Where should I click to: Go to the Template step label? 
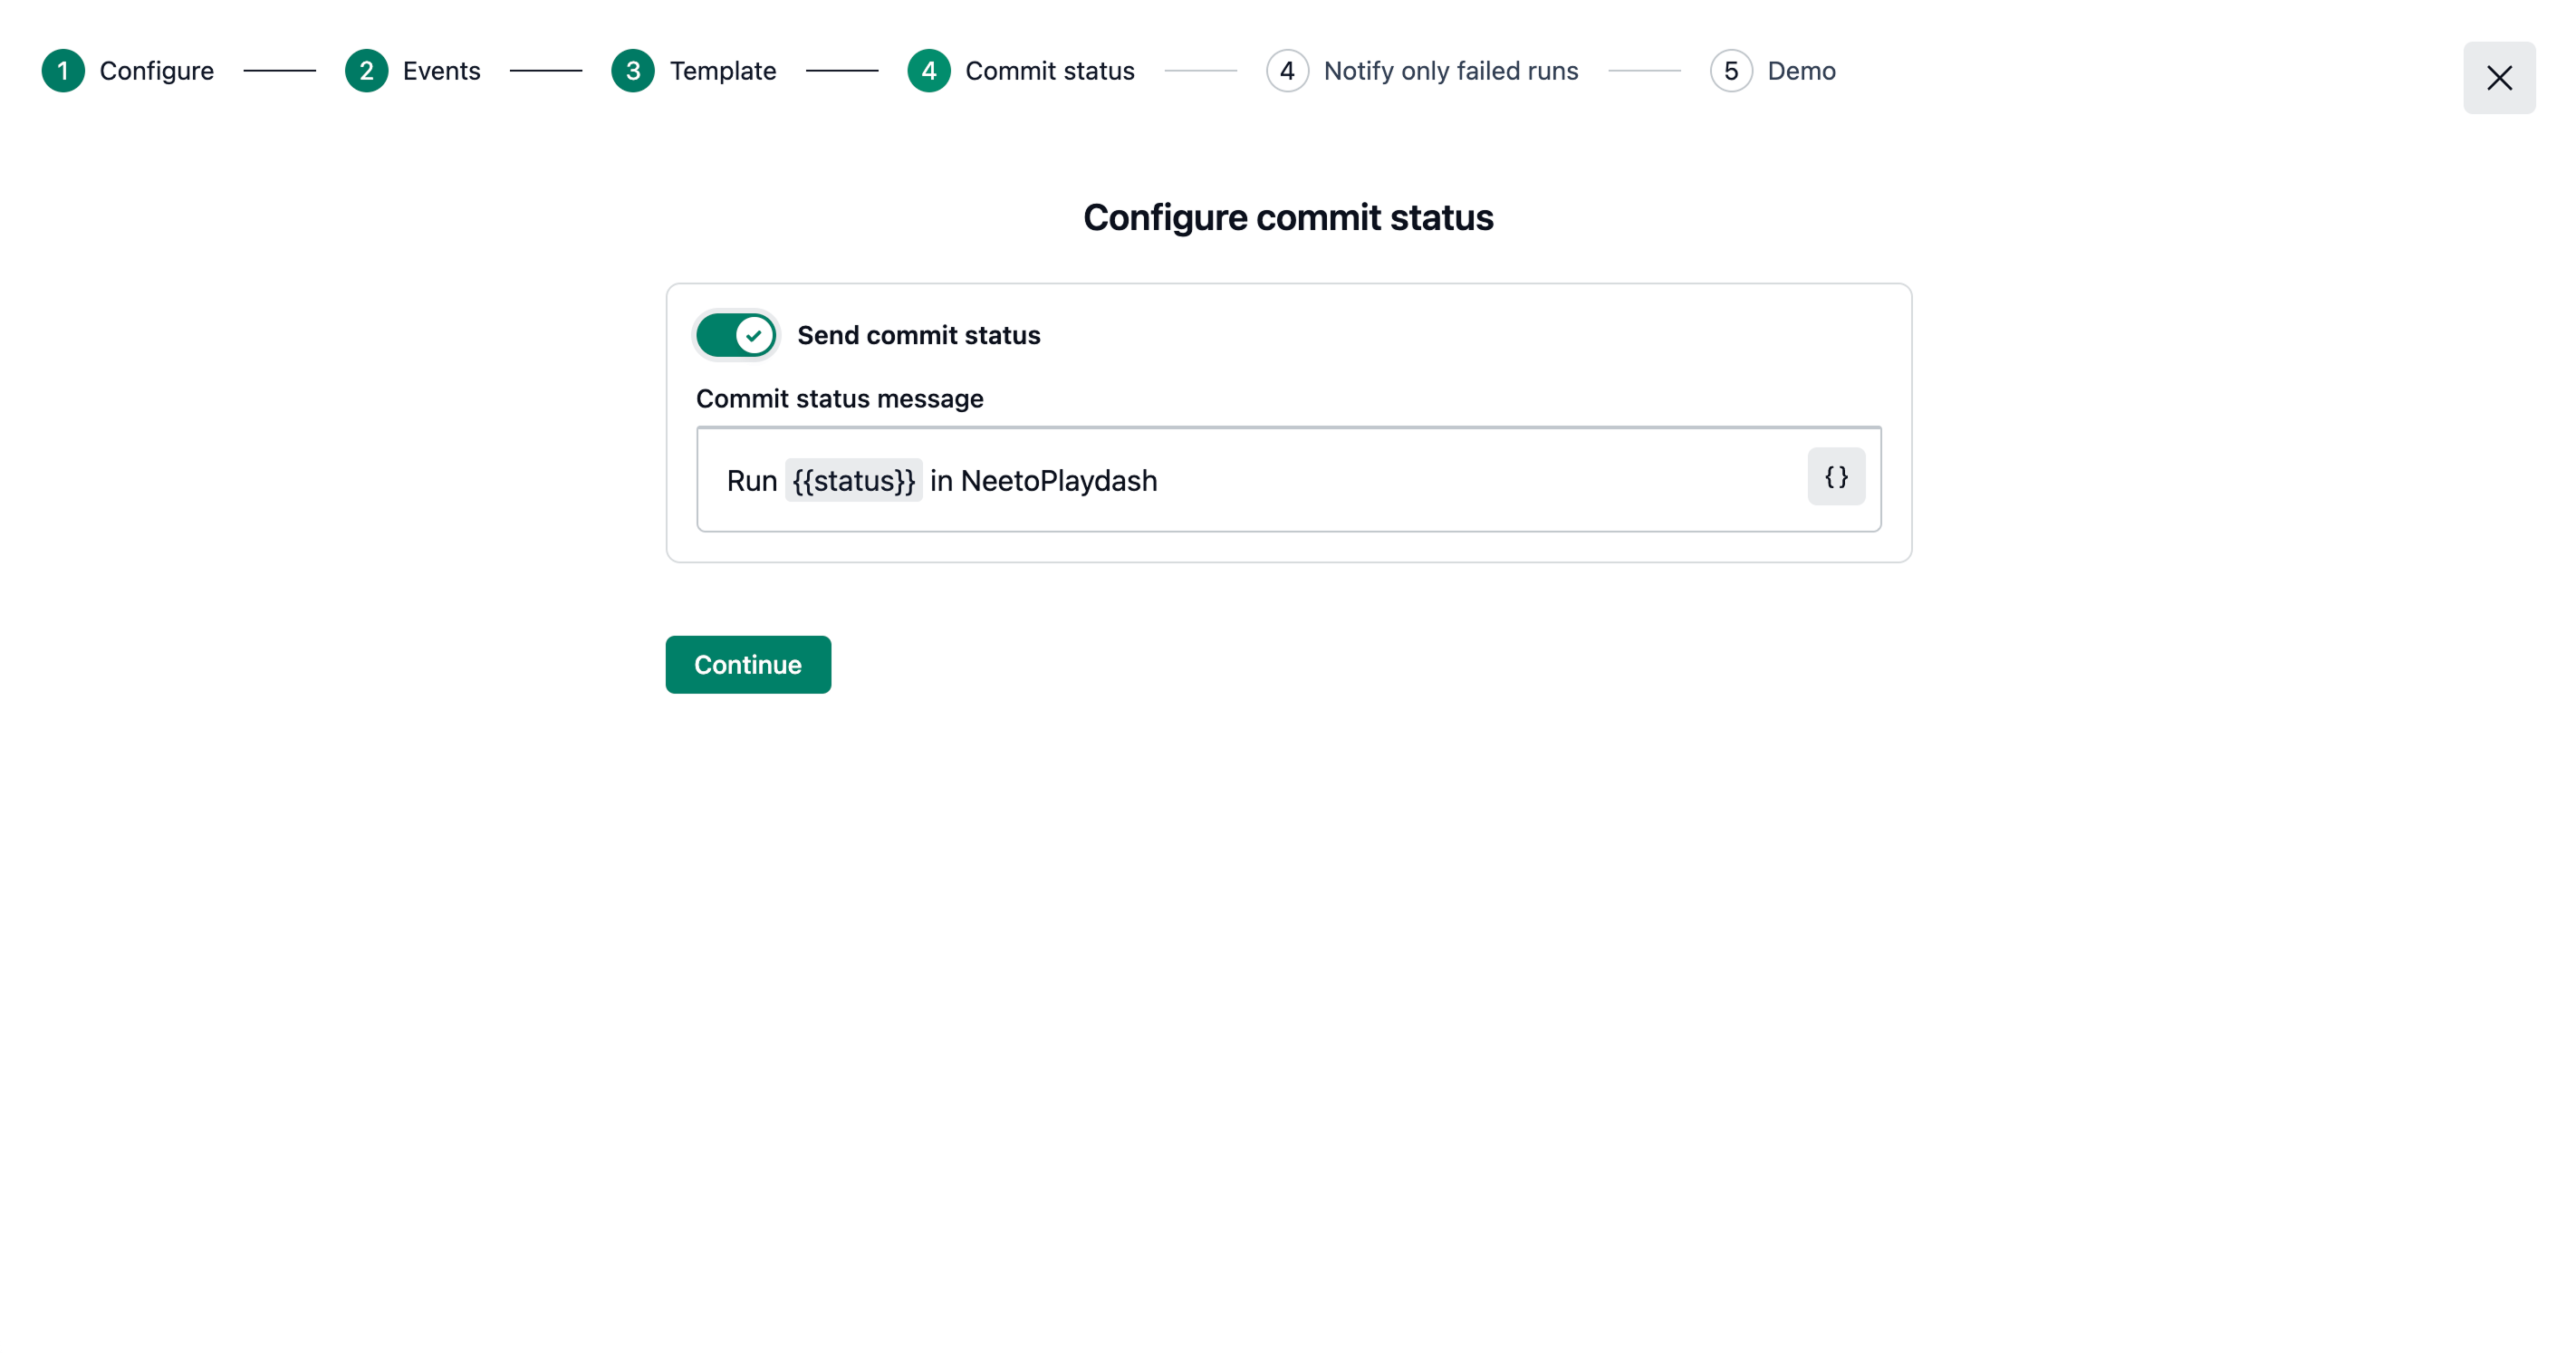click(x=723, y=71)
